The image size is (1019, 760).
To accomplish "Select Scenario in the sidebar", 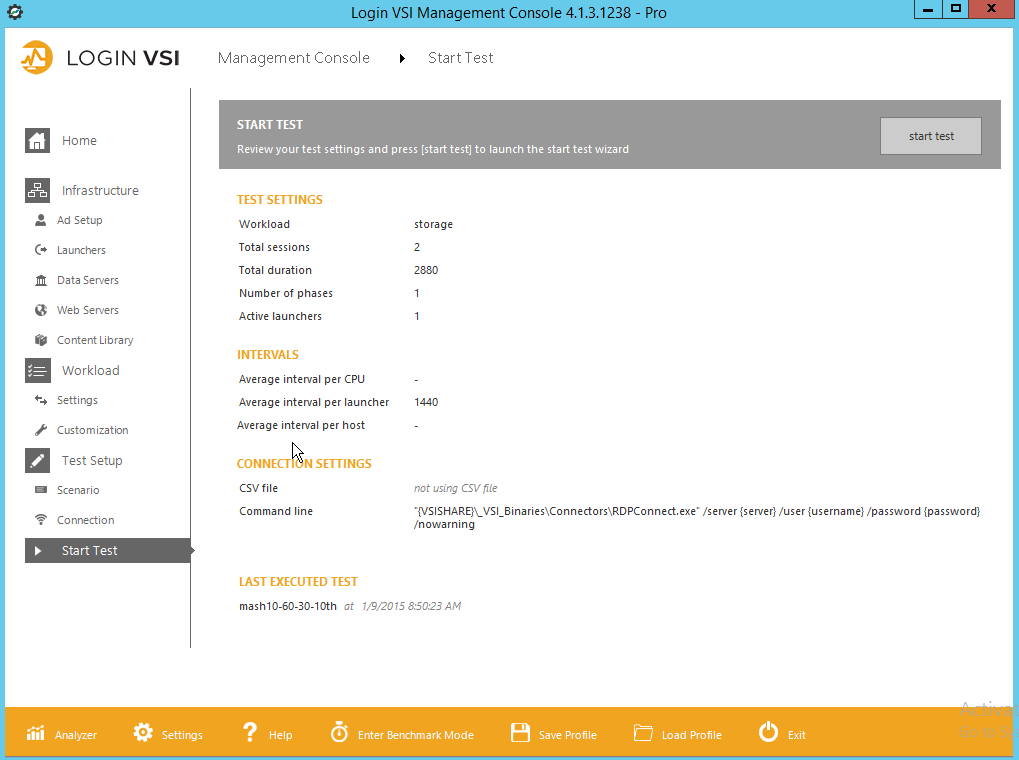I will pos(78,490).
